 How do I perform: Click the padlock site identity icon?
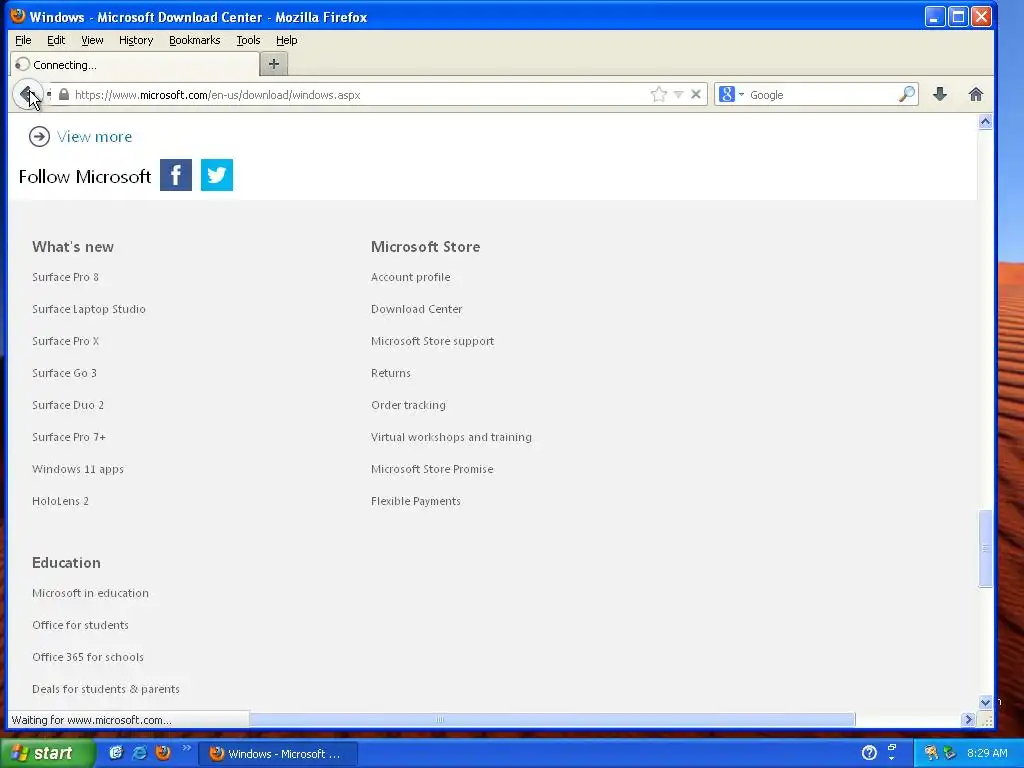(64, 95)
